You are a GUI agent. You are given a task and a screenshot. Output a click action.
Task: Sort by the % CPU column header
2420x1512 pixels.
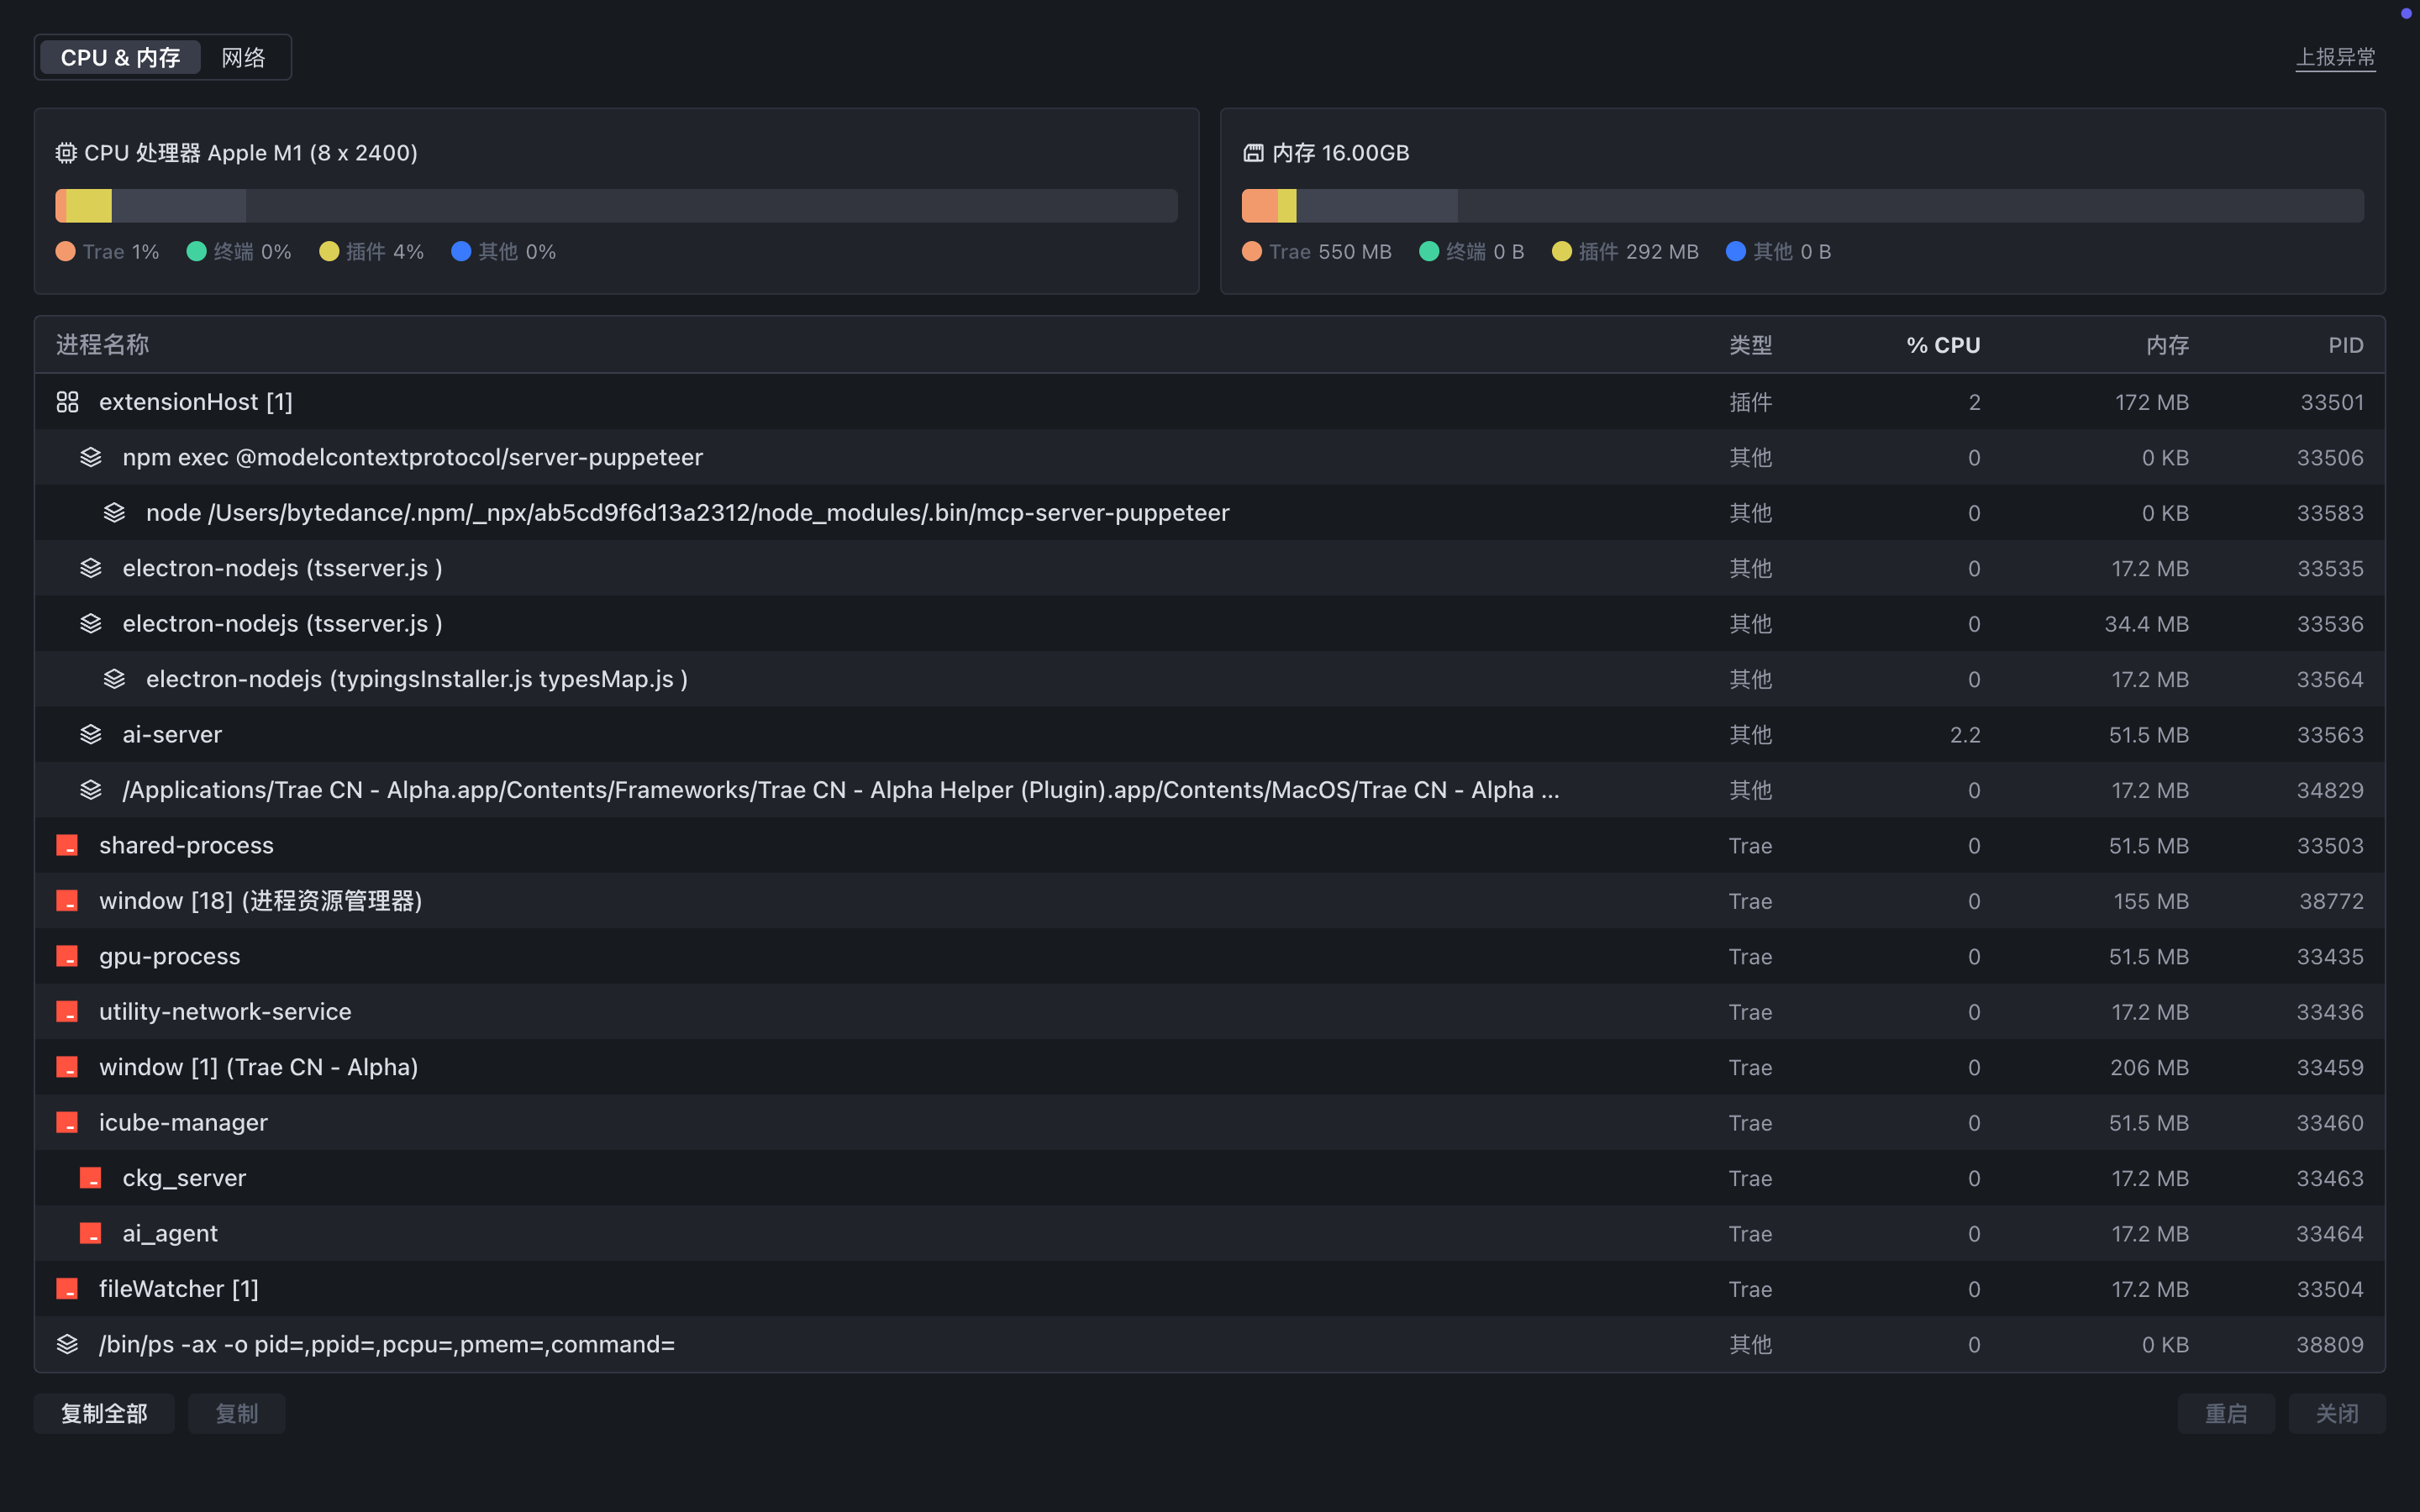coord(1942,346)
